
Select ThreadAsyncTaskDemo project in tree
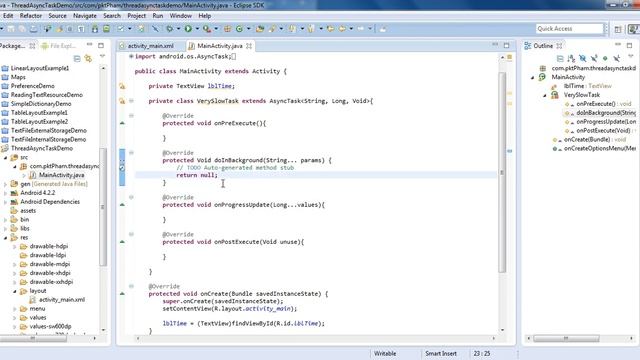click(42, 148)
